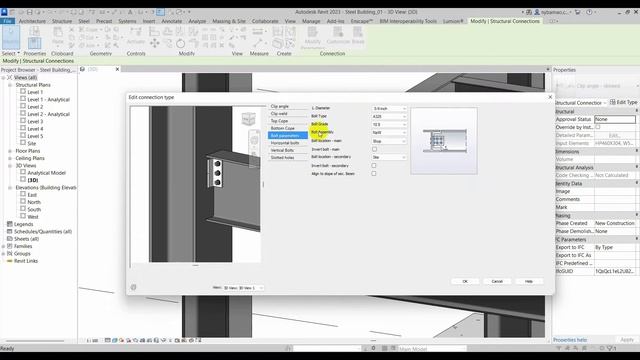Image resolution: width=640 pixels, height=360 pixels.
Task: Click the File menu button
Action: (7, 21)
